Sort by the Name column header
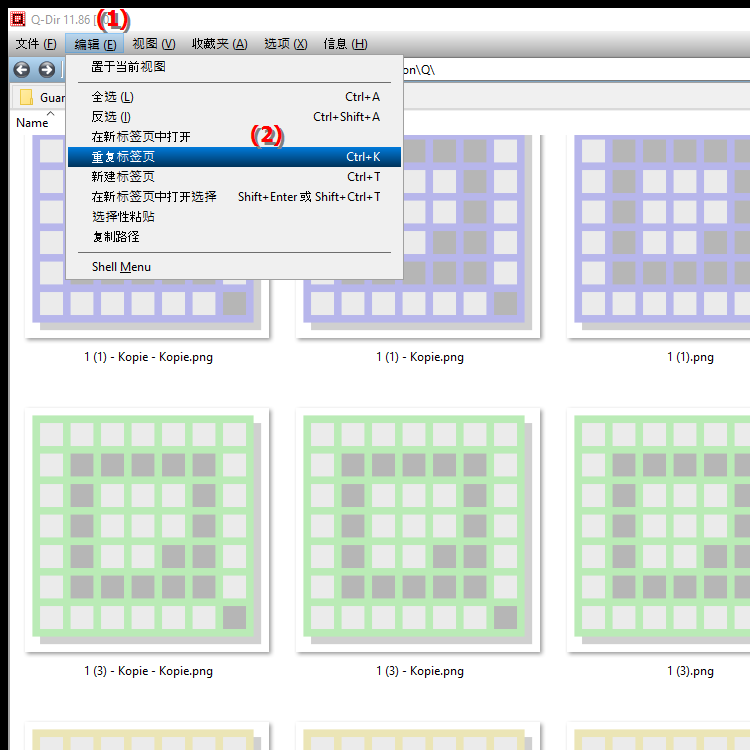 (x=32, y=122)
